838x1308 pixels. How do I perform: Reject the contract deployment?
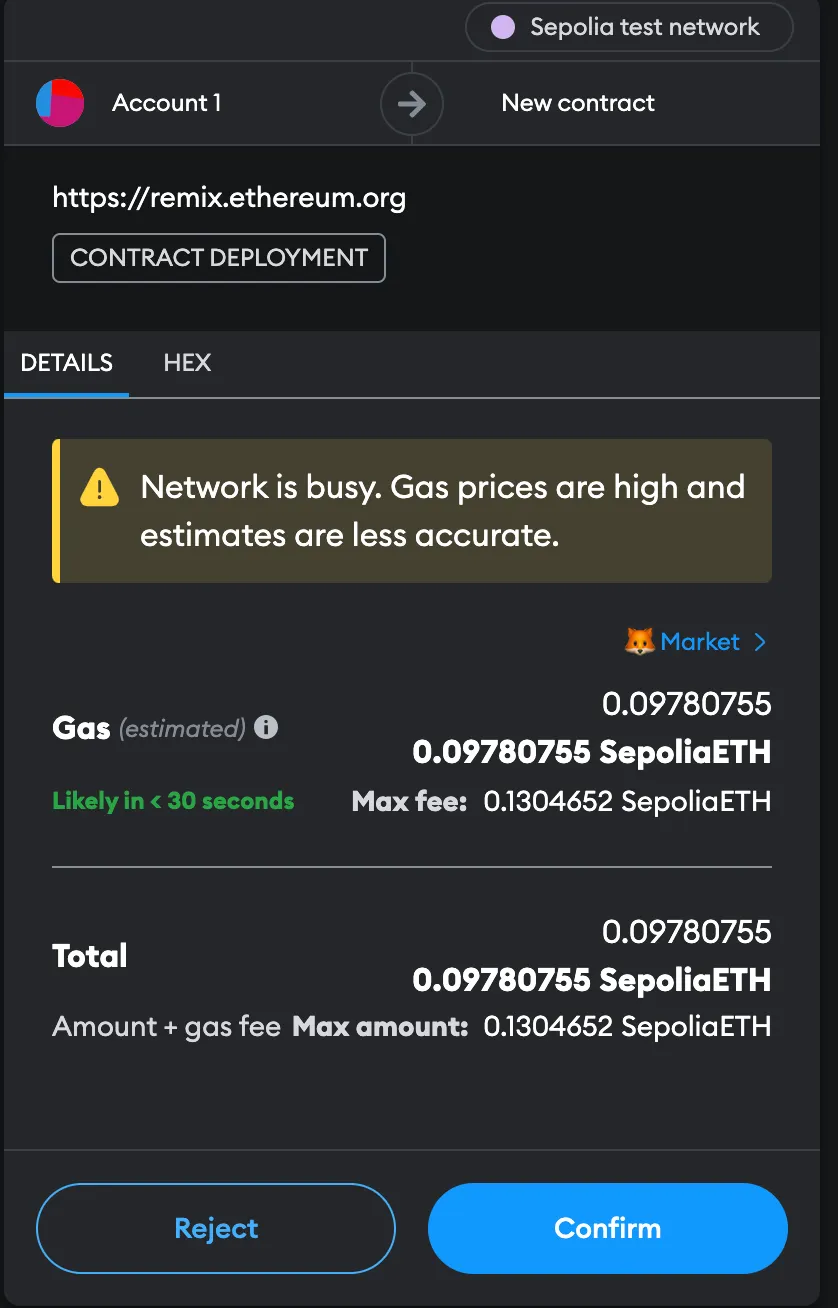click(x=216, y=1228)
